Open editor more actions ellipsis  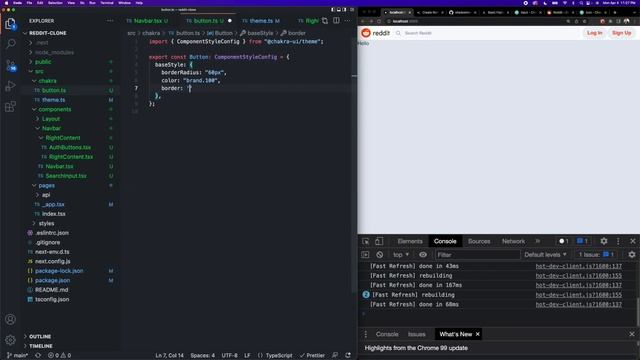click(347, 20)
